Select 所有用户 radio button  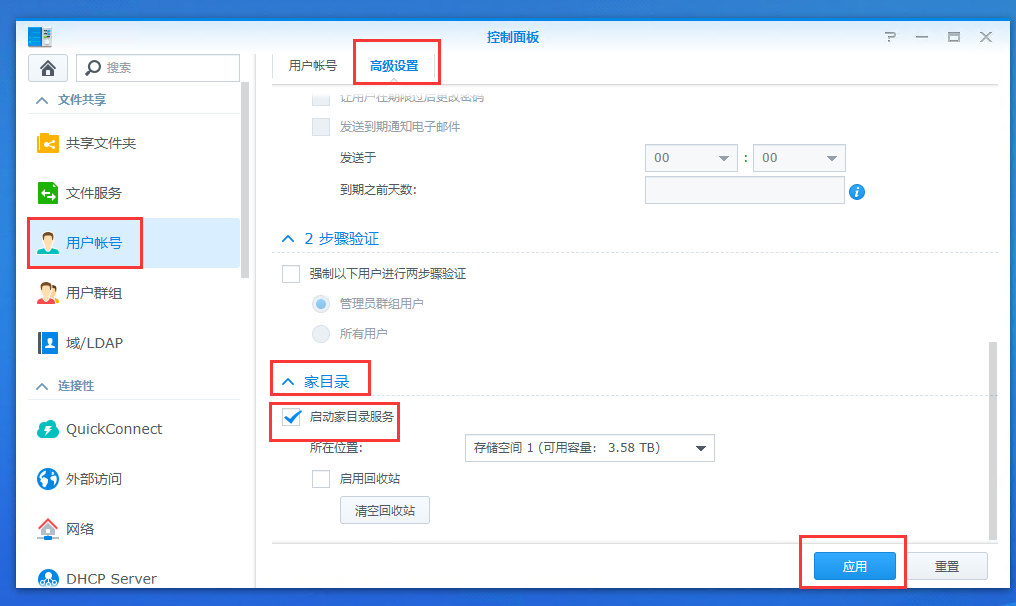click(321, 334)
